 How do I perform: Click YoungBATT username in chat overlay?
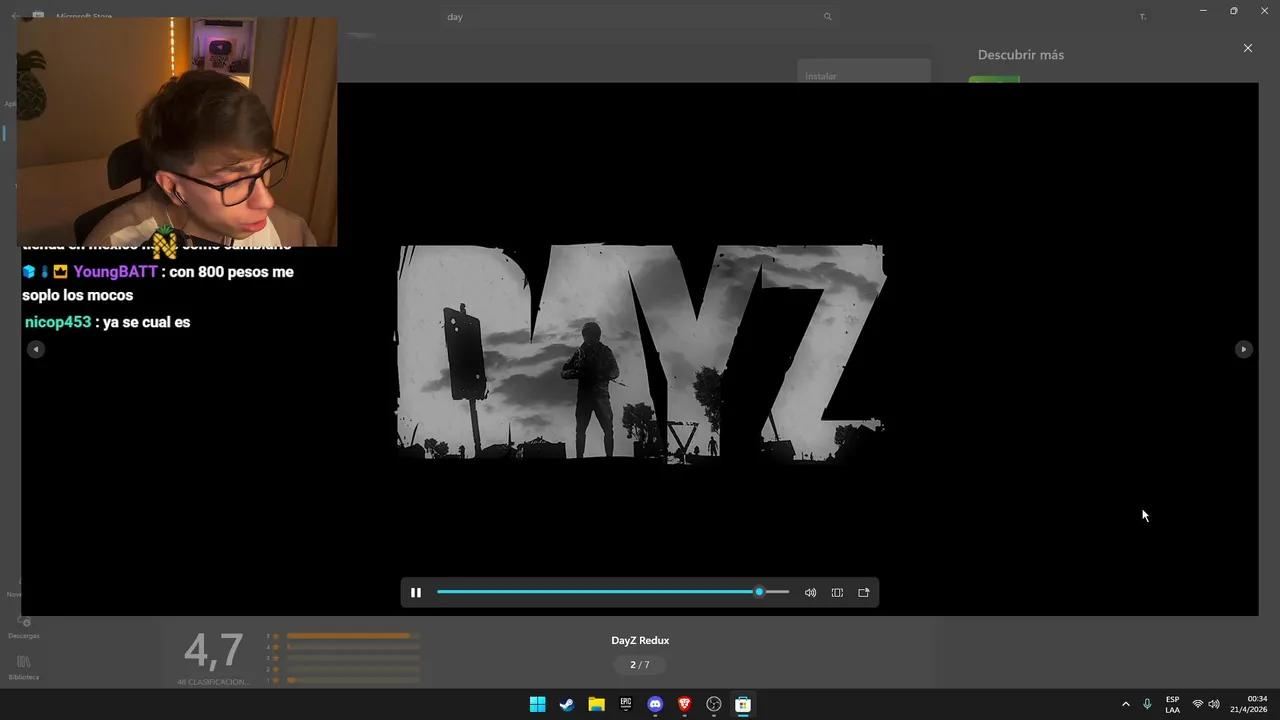tap(115, 272)
